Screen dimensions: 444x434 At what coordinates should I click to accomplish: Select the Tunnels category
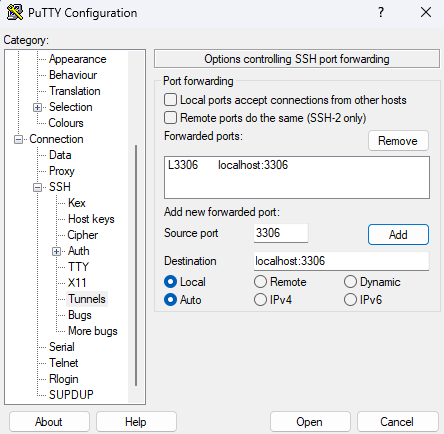87,299
